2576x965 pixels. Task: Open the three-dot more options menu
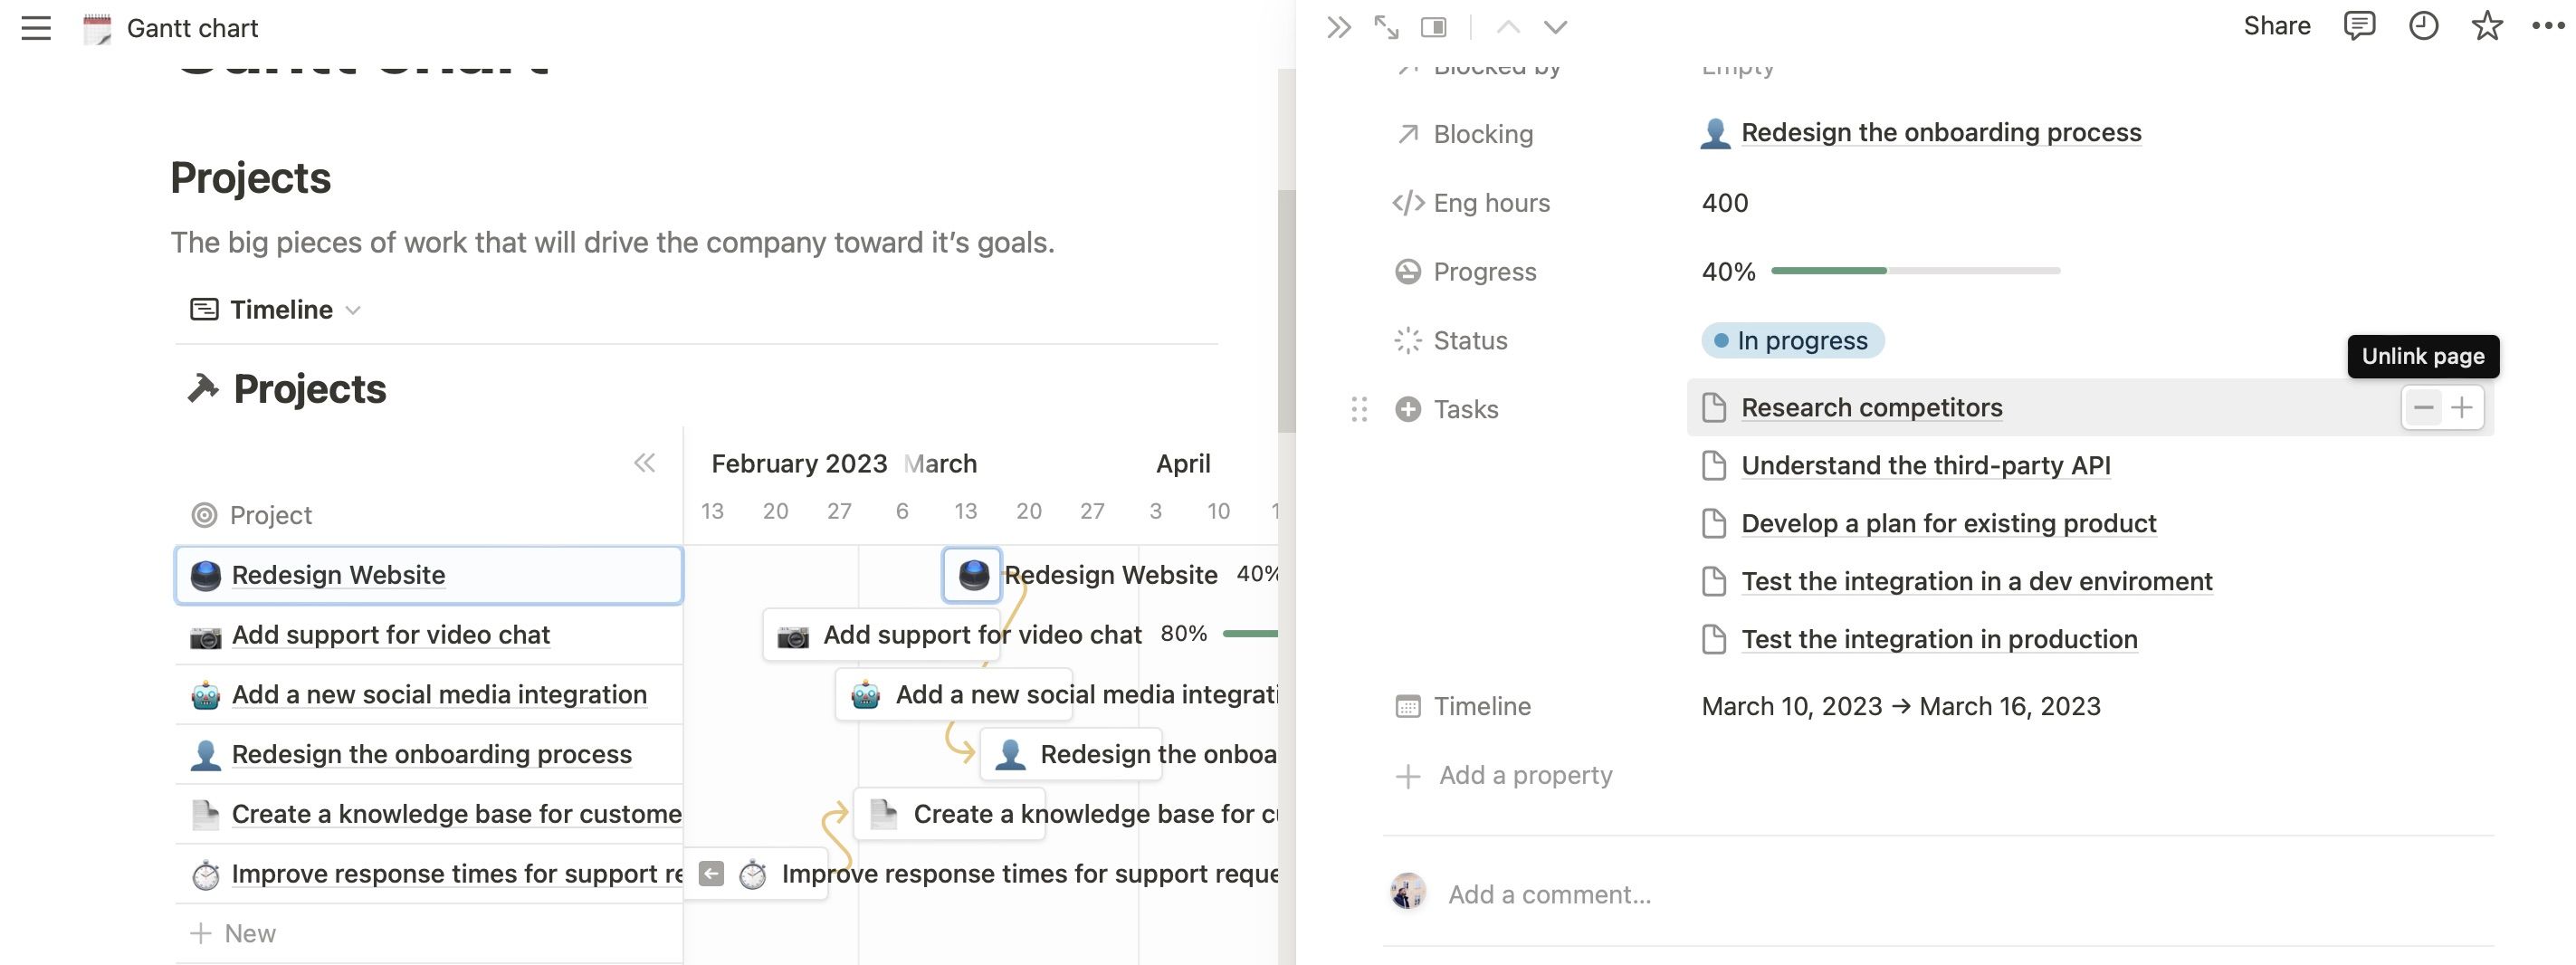pos(2547,26)
